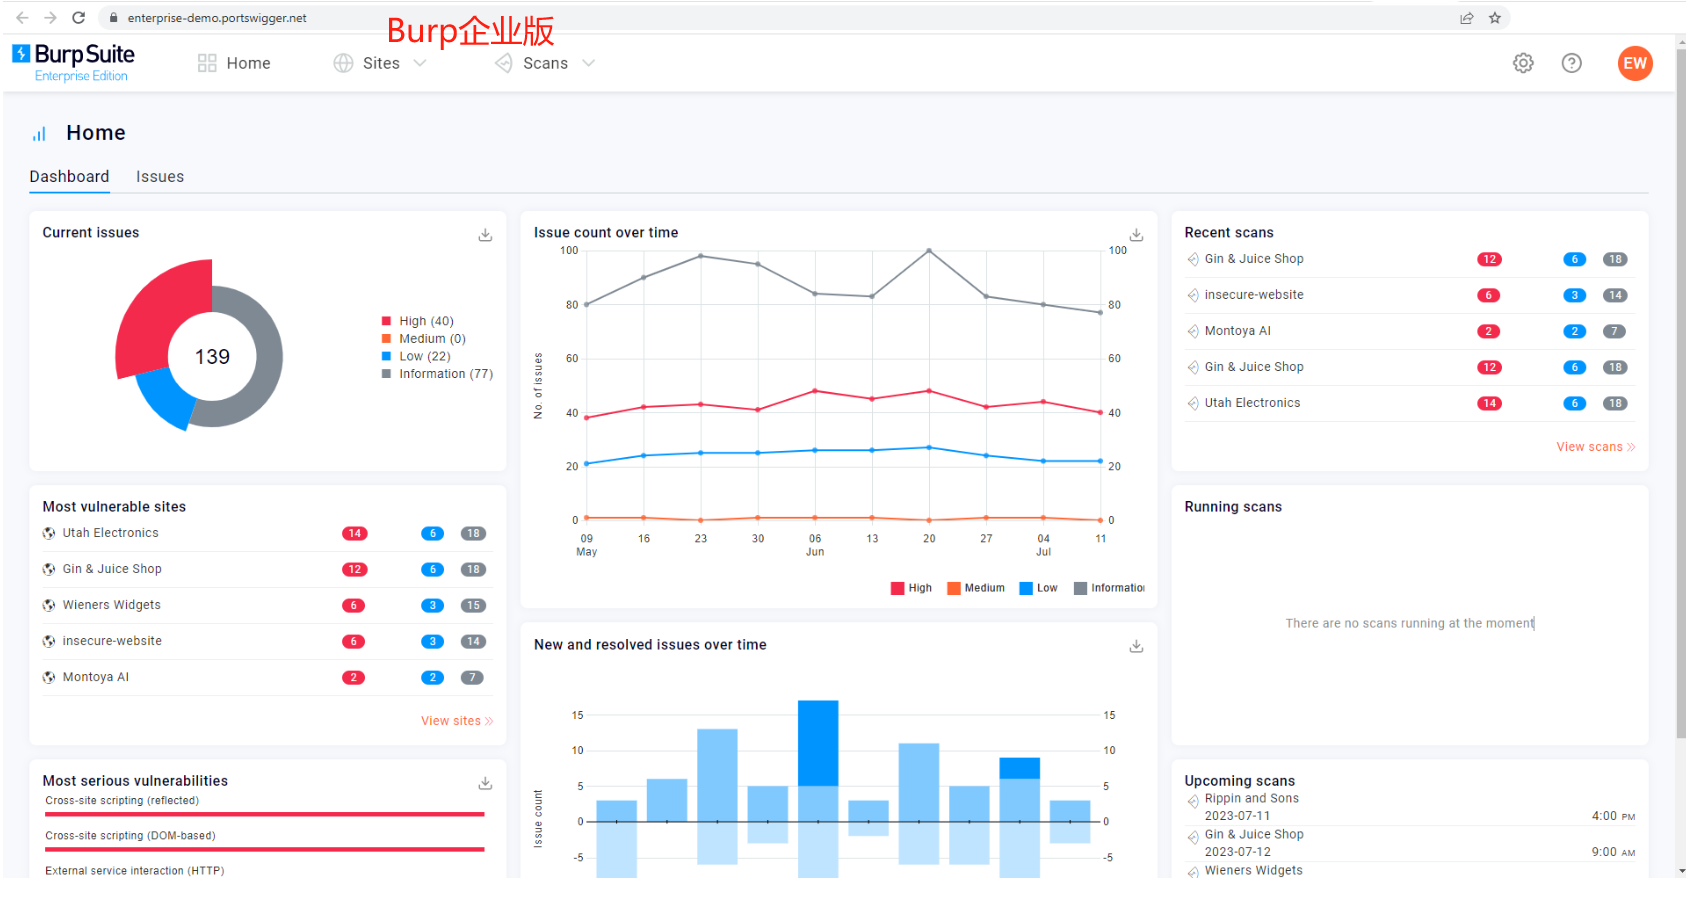Switch to the Issues tab
The height and width of the screenshot is (901, 1686).
coord(160,177)
